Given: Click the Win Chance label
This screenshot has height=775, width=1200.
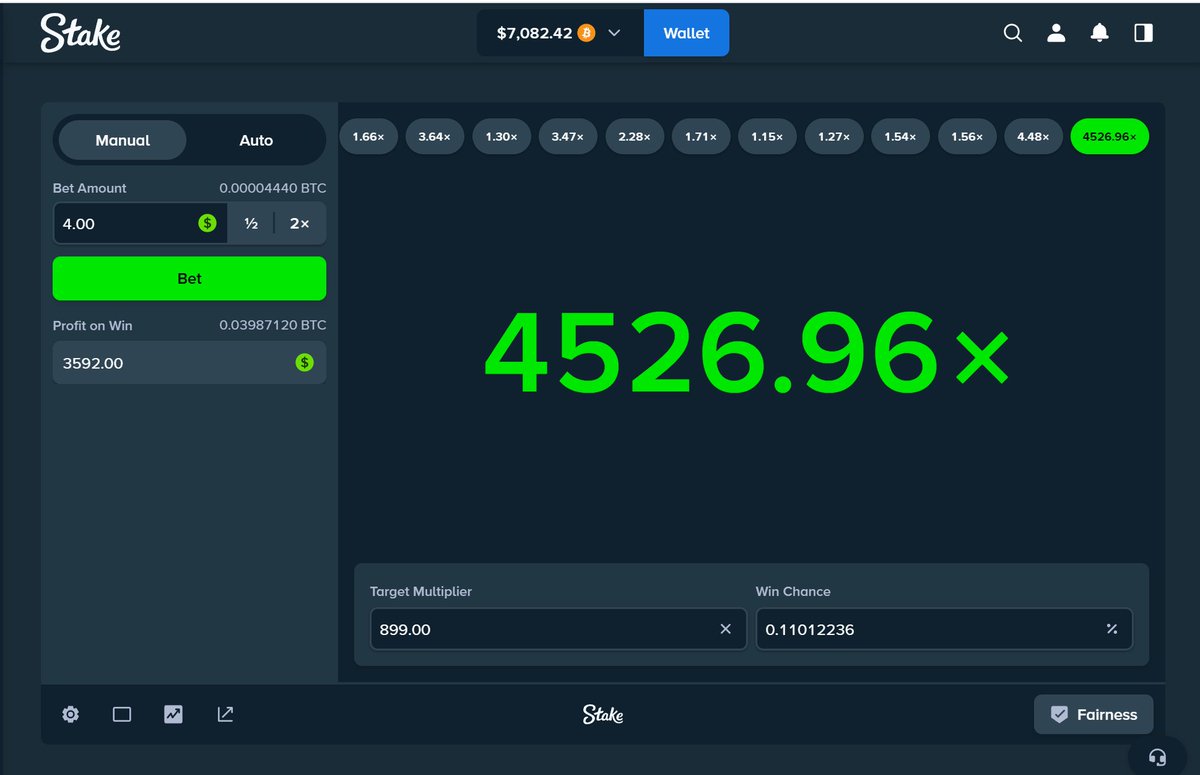Looking at the screenshot, I should click(x=793, y=591).
